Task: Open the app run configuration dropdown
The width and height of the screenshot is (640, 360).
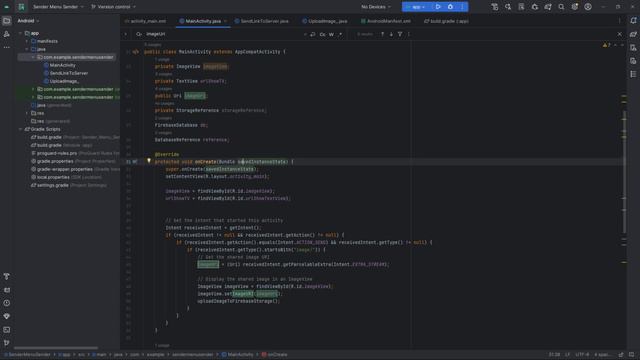Action: point(416,7)
